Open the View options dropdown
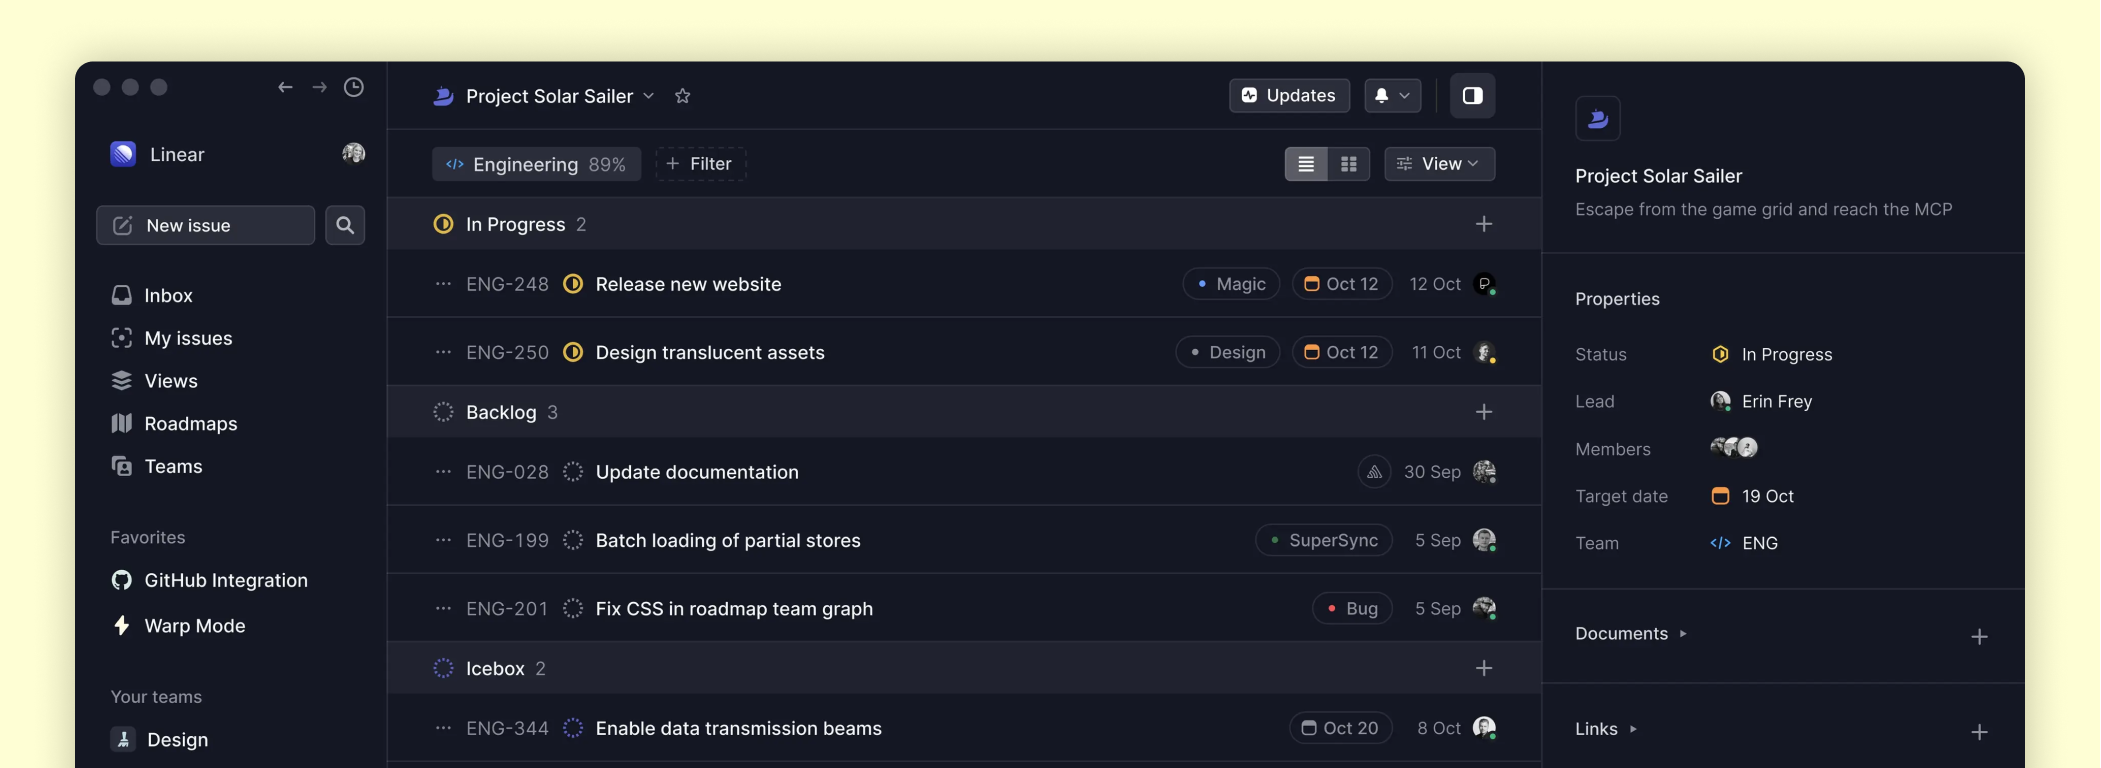Viewport: 2101px width, 768px height. coord(1439,164)
